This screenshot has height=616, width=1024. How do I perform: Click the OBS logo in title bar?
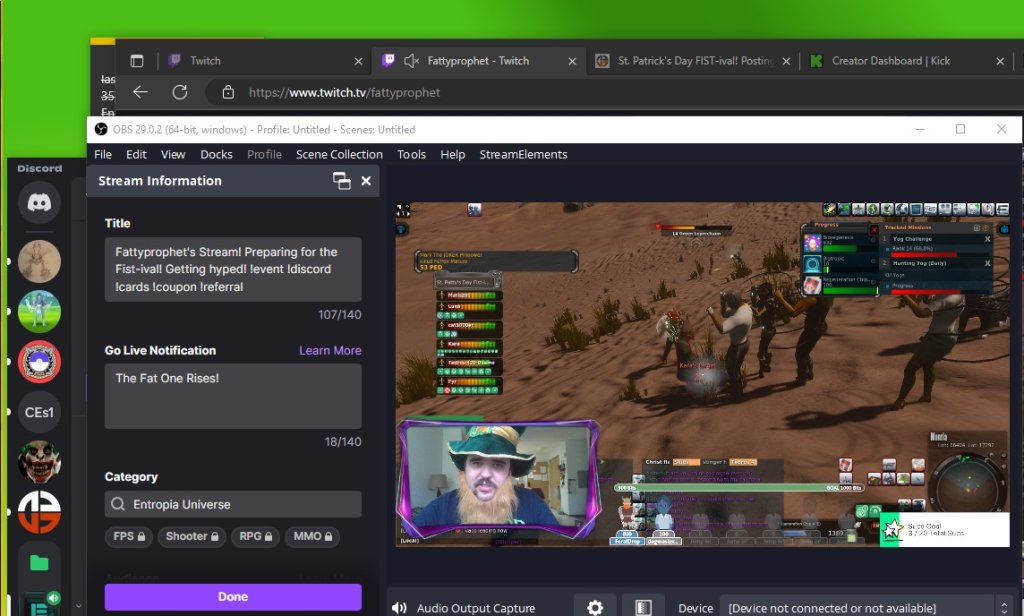pos(101,129)
